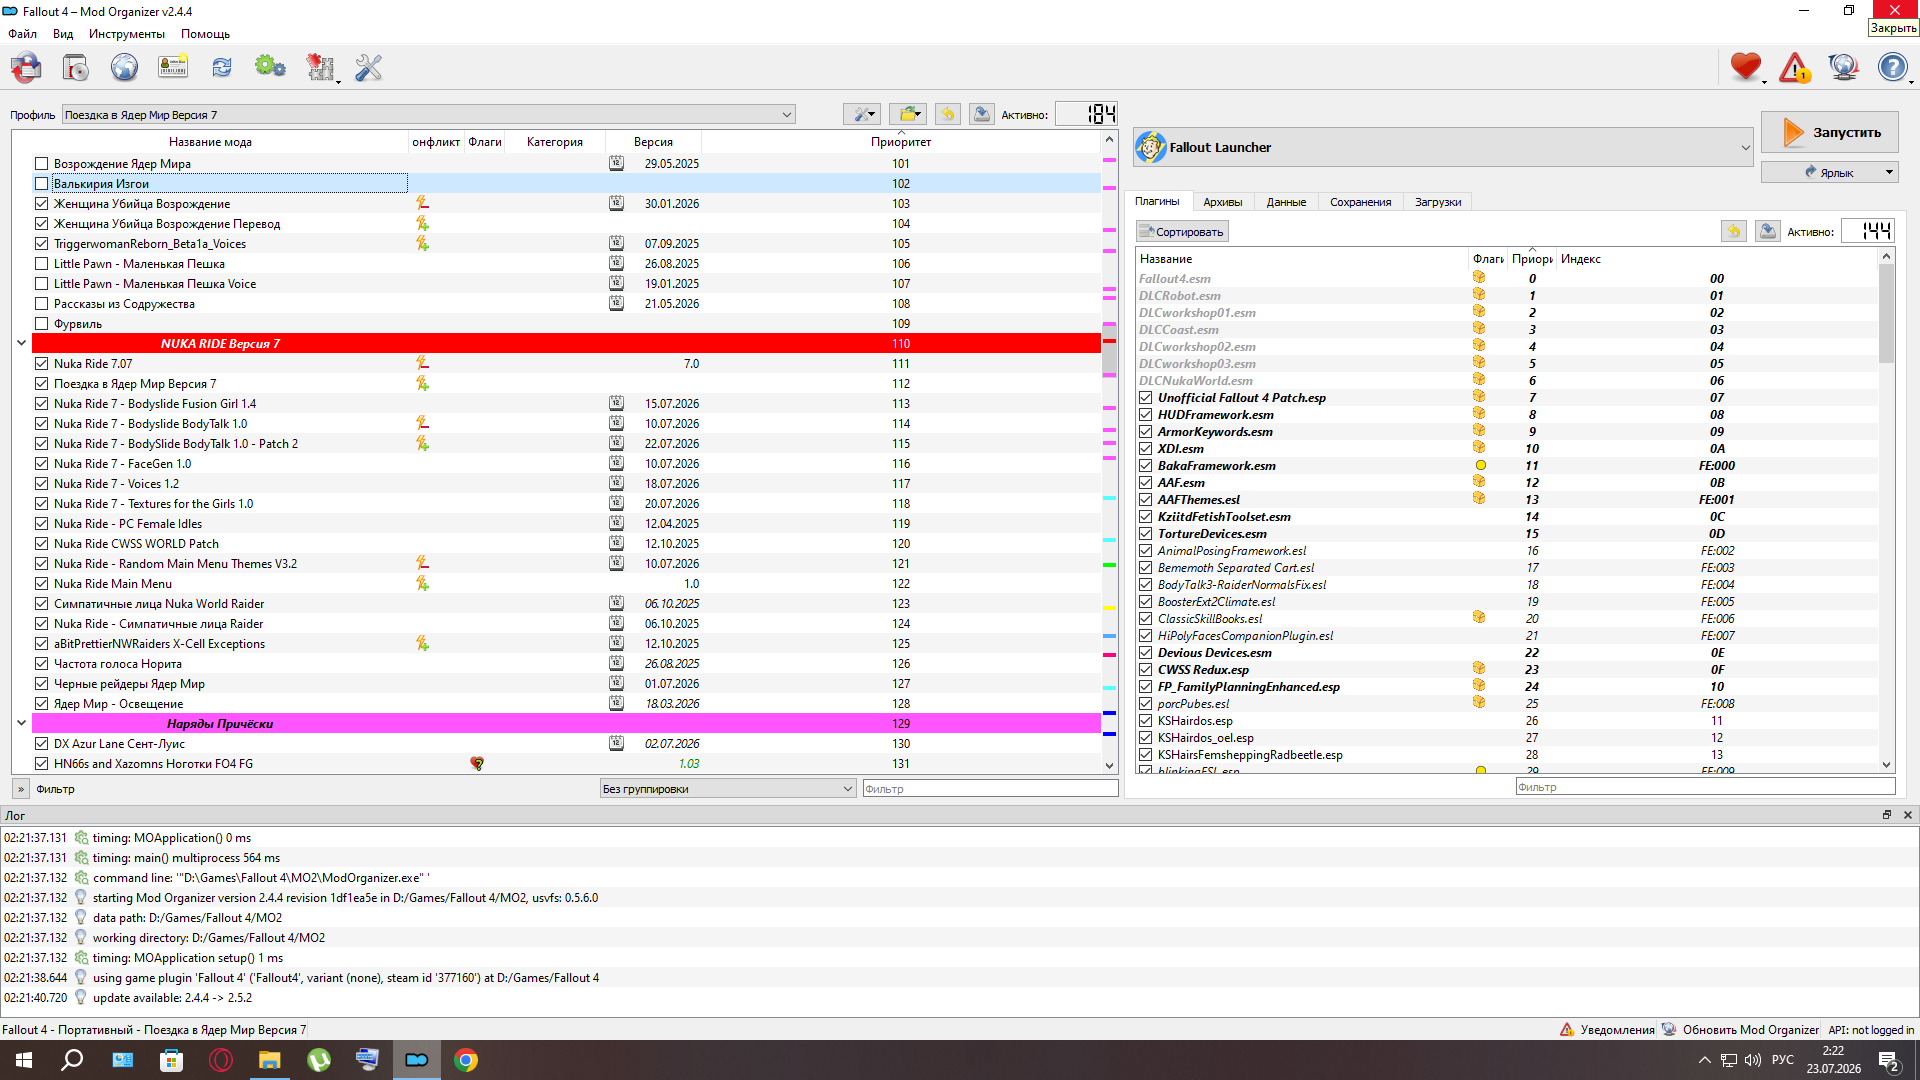Click Обновить Mod Organizer in status bar
The width and height of the screenshot is (1920, 1080).
1741,1030
